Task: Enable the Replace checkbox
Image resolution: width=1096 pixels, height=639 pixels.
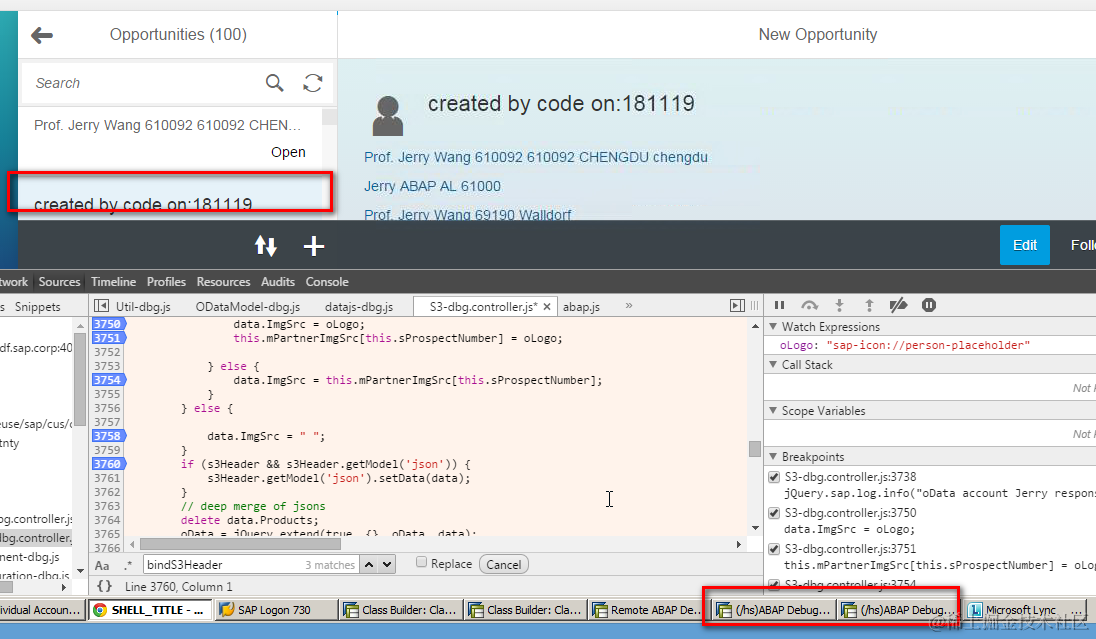Action: click(421, 562)
